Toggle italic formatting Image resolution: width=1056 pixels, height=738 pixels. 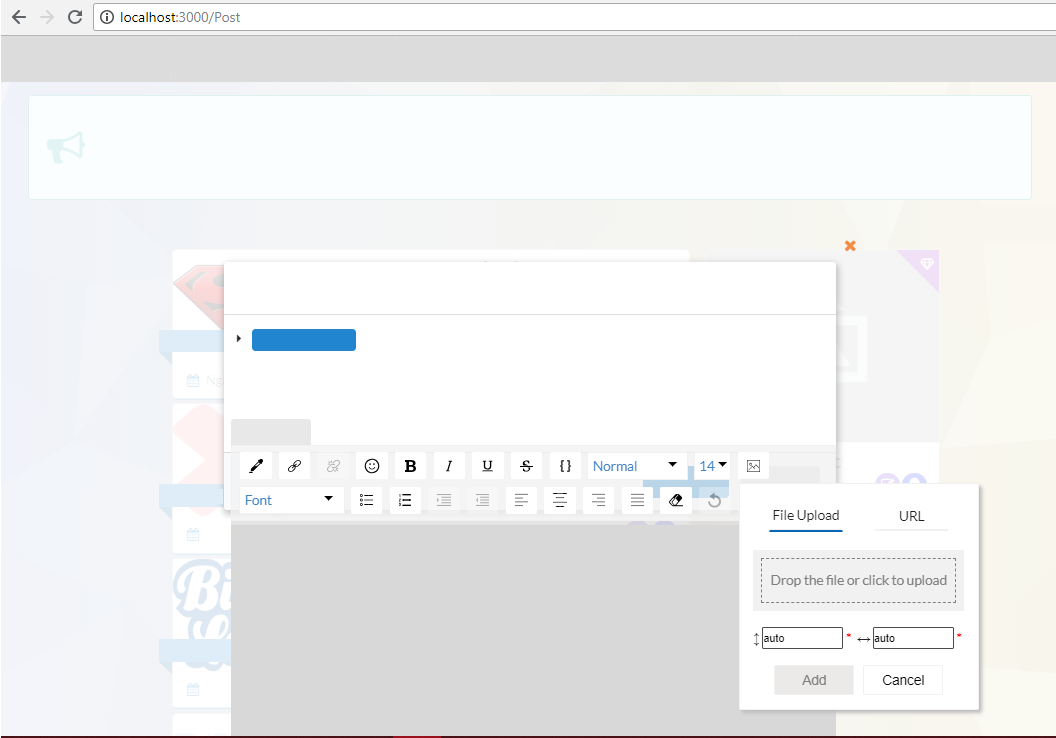pyautogui.click(x=448, y=465)
